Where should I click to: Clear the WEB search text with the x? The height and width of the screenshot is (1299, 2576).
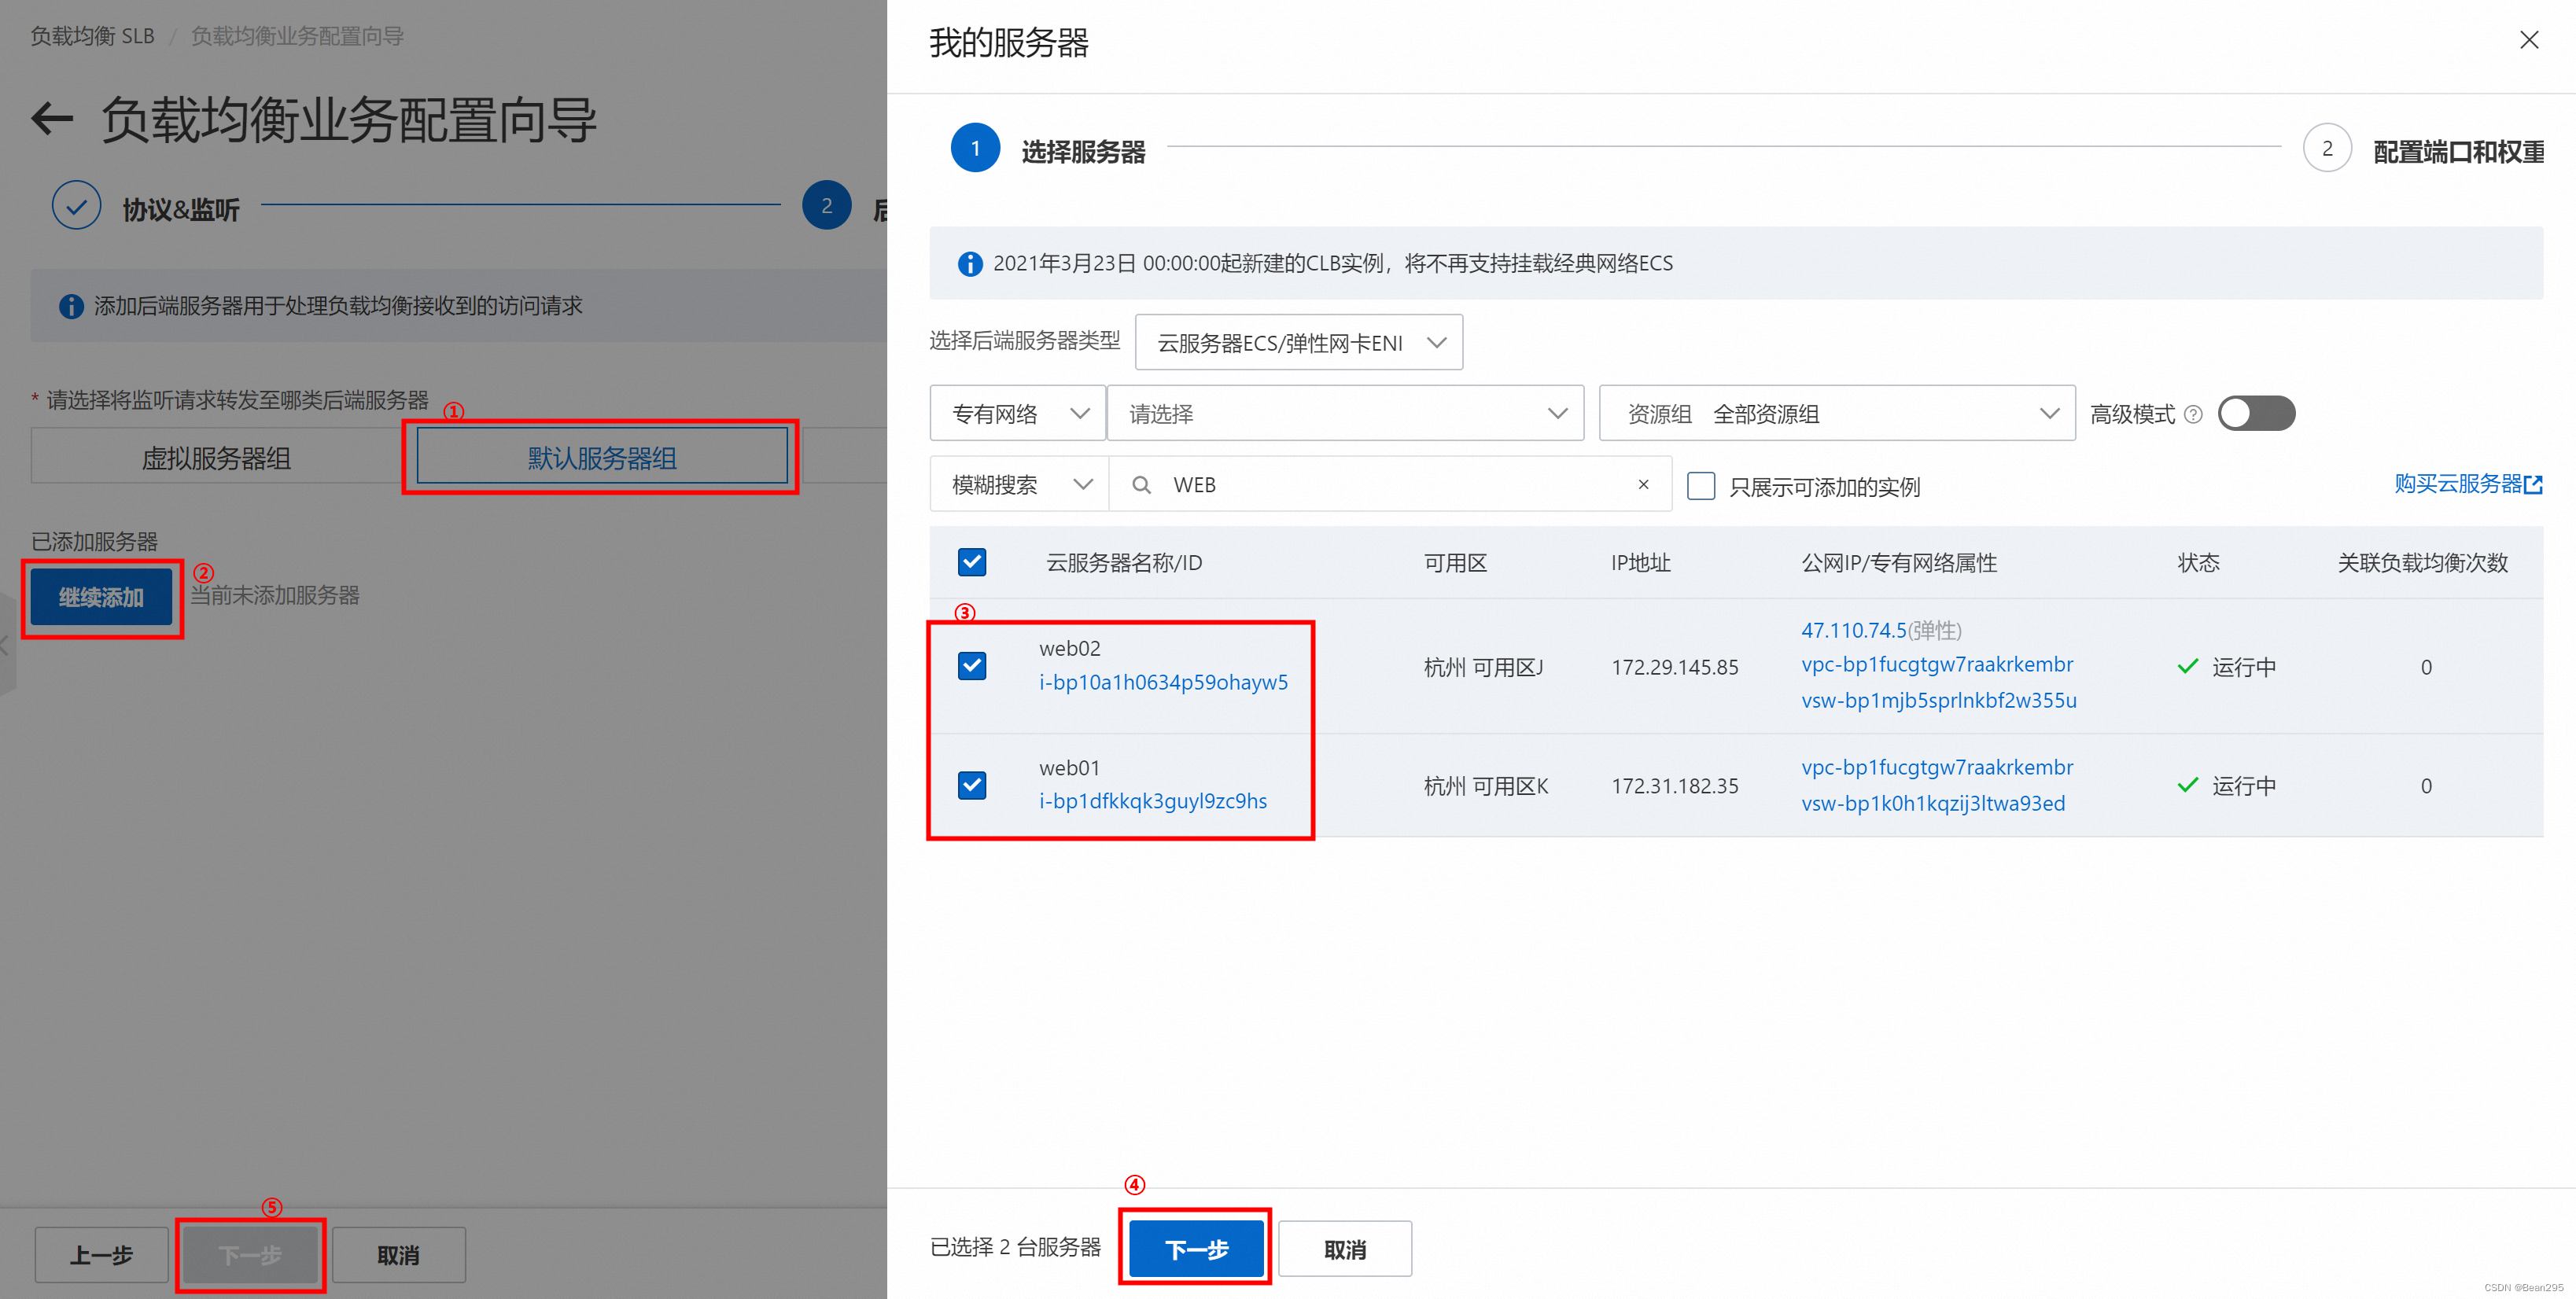coord(1643,485)
